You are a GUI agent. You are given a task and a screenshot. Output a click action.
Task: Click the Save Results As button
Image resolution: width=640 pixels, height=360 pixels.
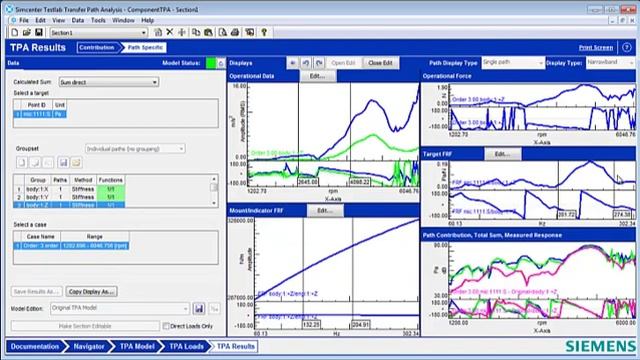coord(37,291)
